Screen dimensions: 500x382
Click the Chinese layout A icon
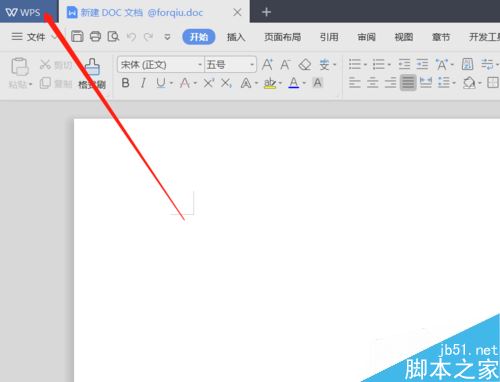442,64
